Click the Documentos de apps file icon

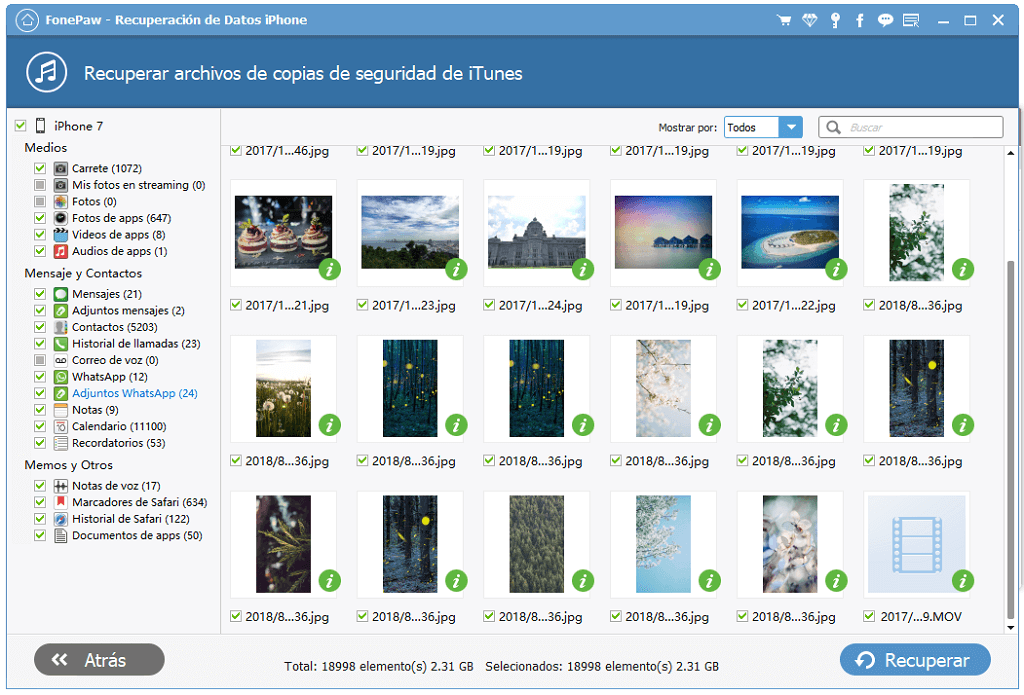tap(61, 536)
